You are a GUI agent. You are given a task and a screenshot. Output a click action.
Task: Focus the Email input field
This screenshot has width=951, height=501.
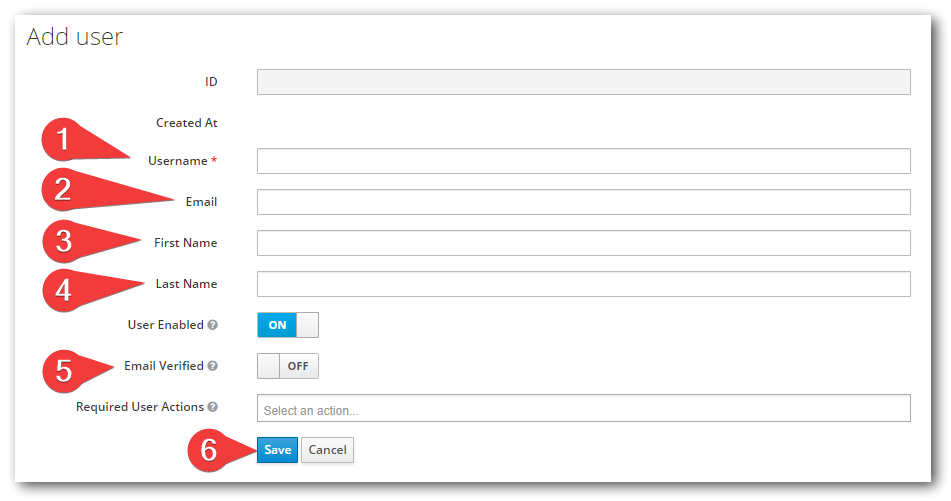pyautogui.click(x=583, y=202)
